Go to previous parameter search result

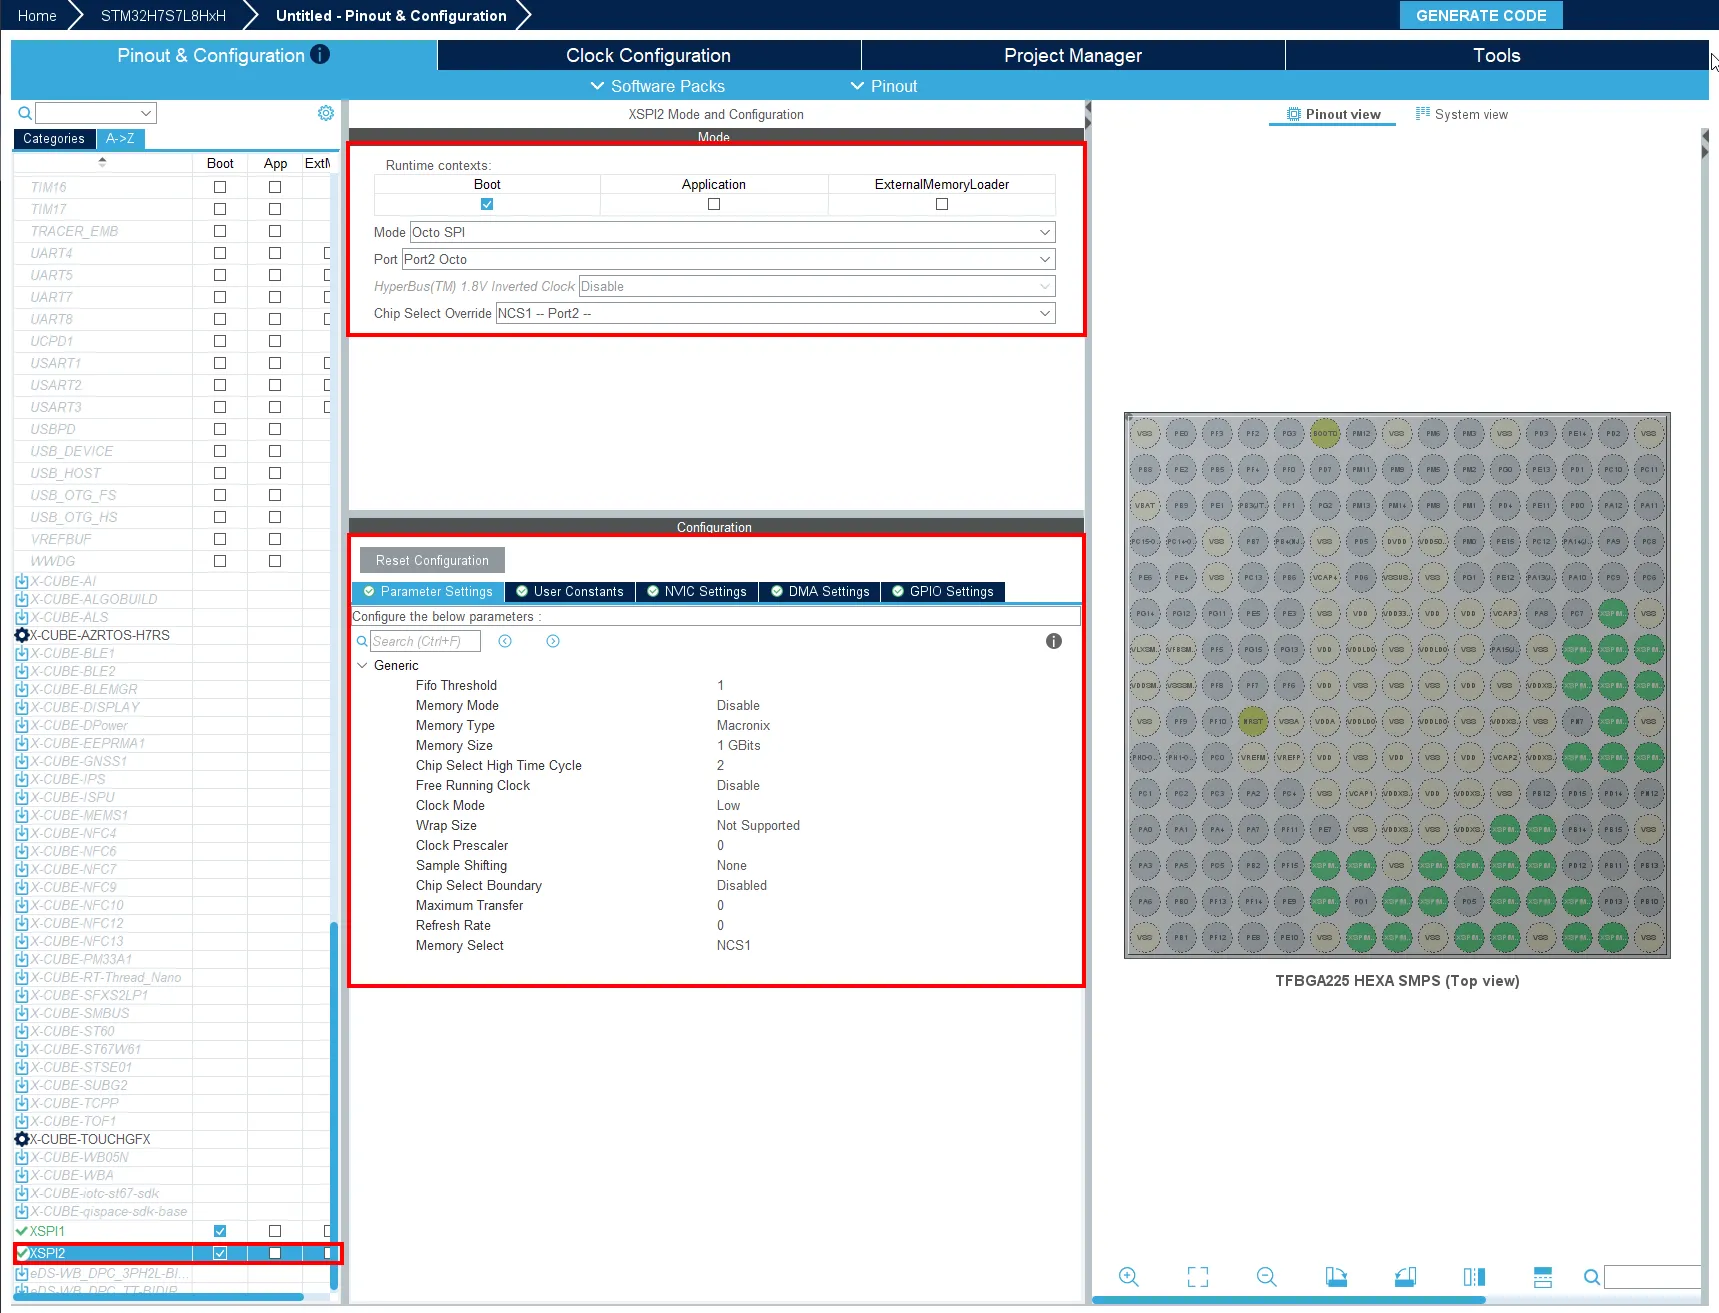(505, 641)
